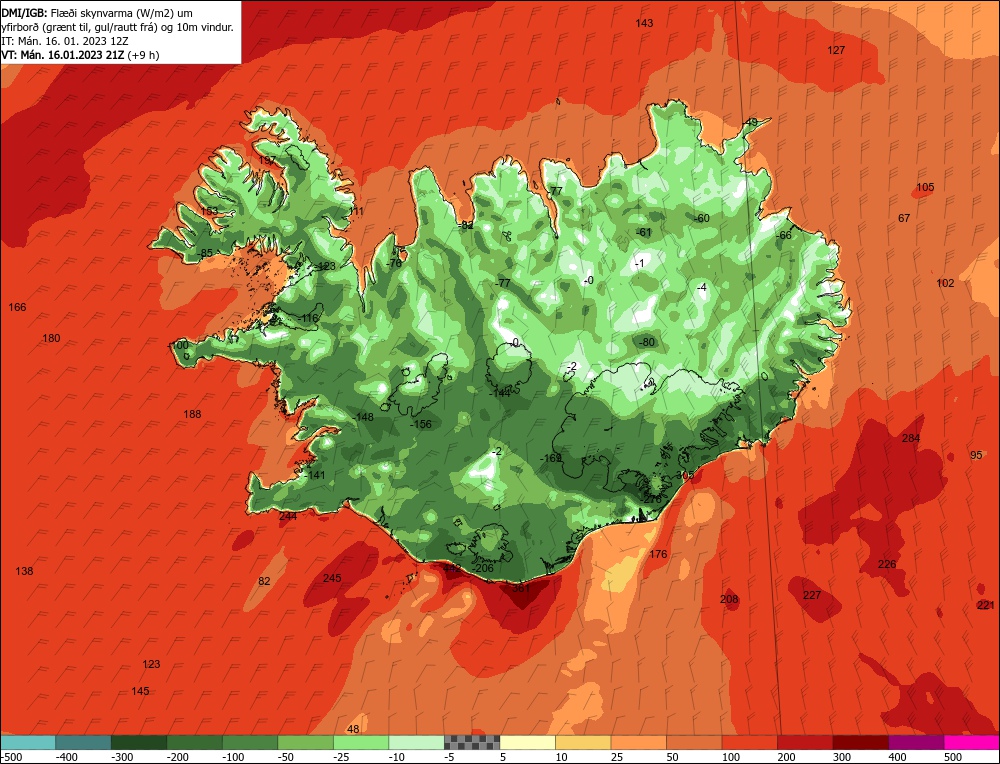1000x764 pixels.
Task: Click the map value -116
Action: click(309, 318)
